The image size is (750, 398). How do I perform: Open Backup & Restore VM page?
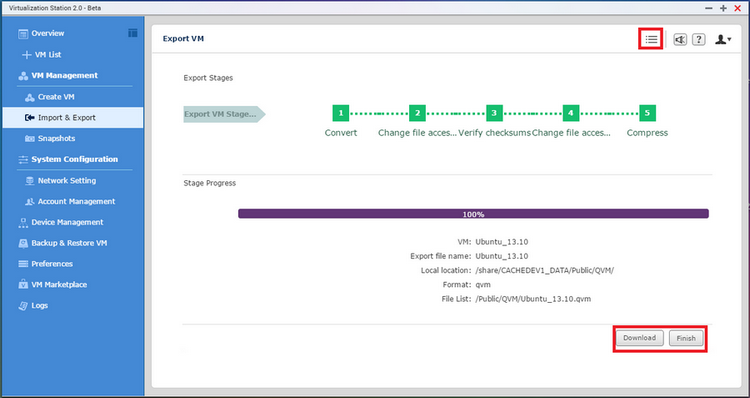69,243
